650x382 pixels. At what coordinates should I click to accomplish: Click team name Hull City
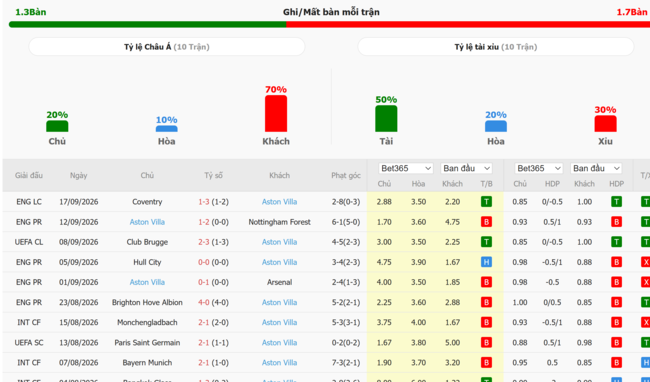tap(147, 262)
